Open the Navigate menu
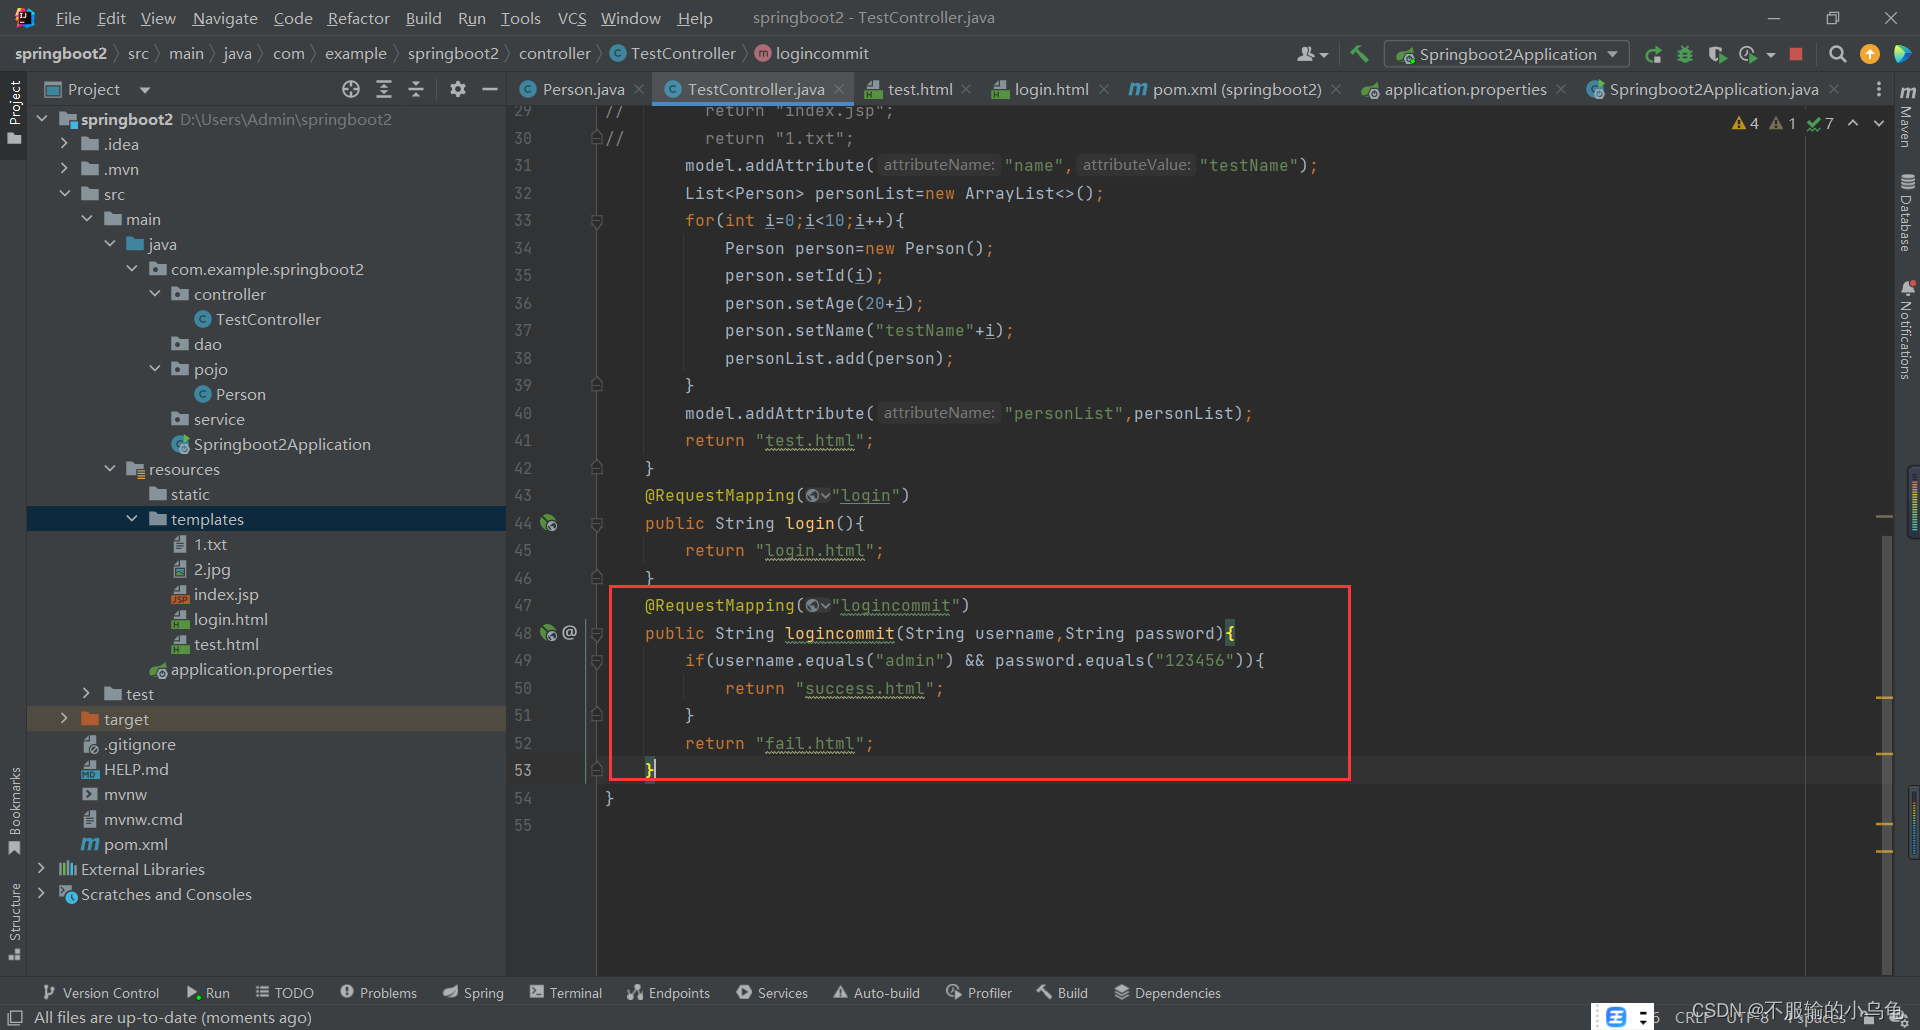1920x1030 pixels. pyautogui.click(x=224, y=18)
